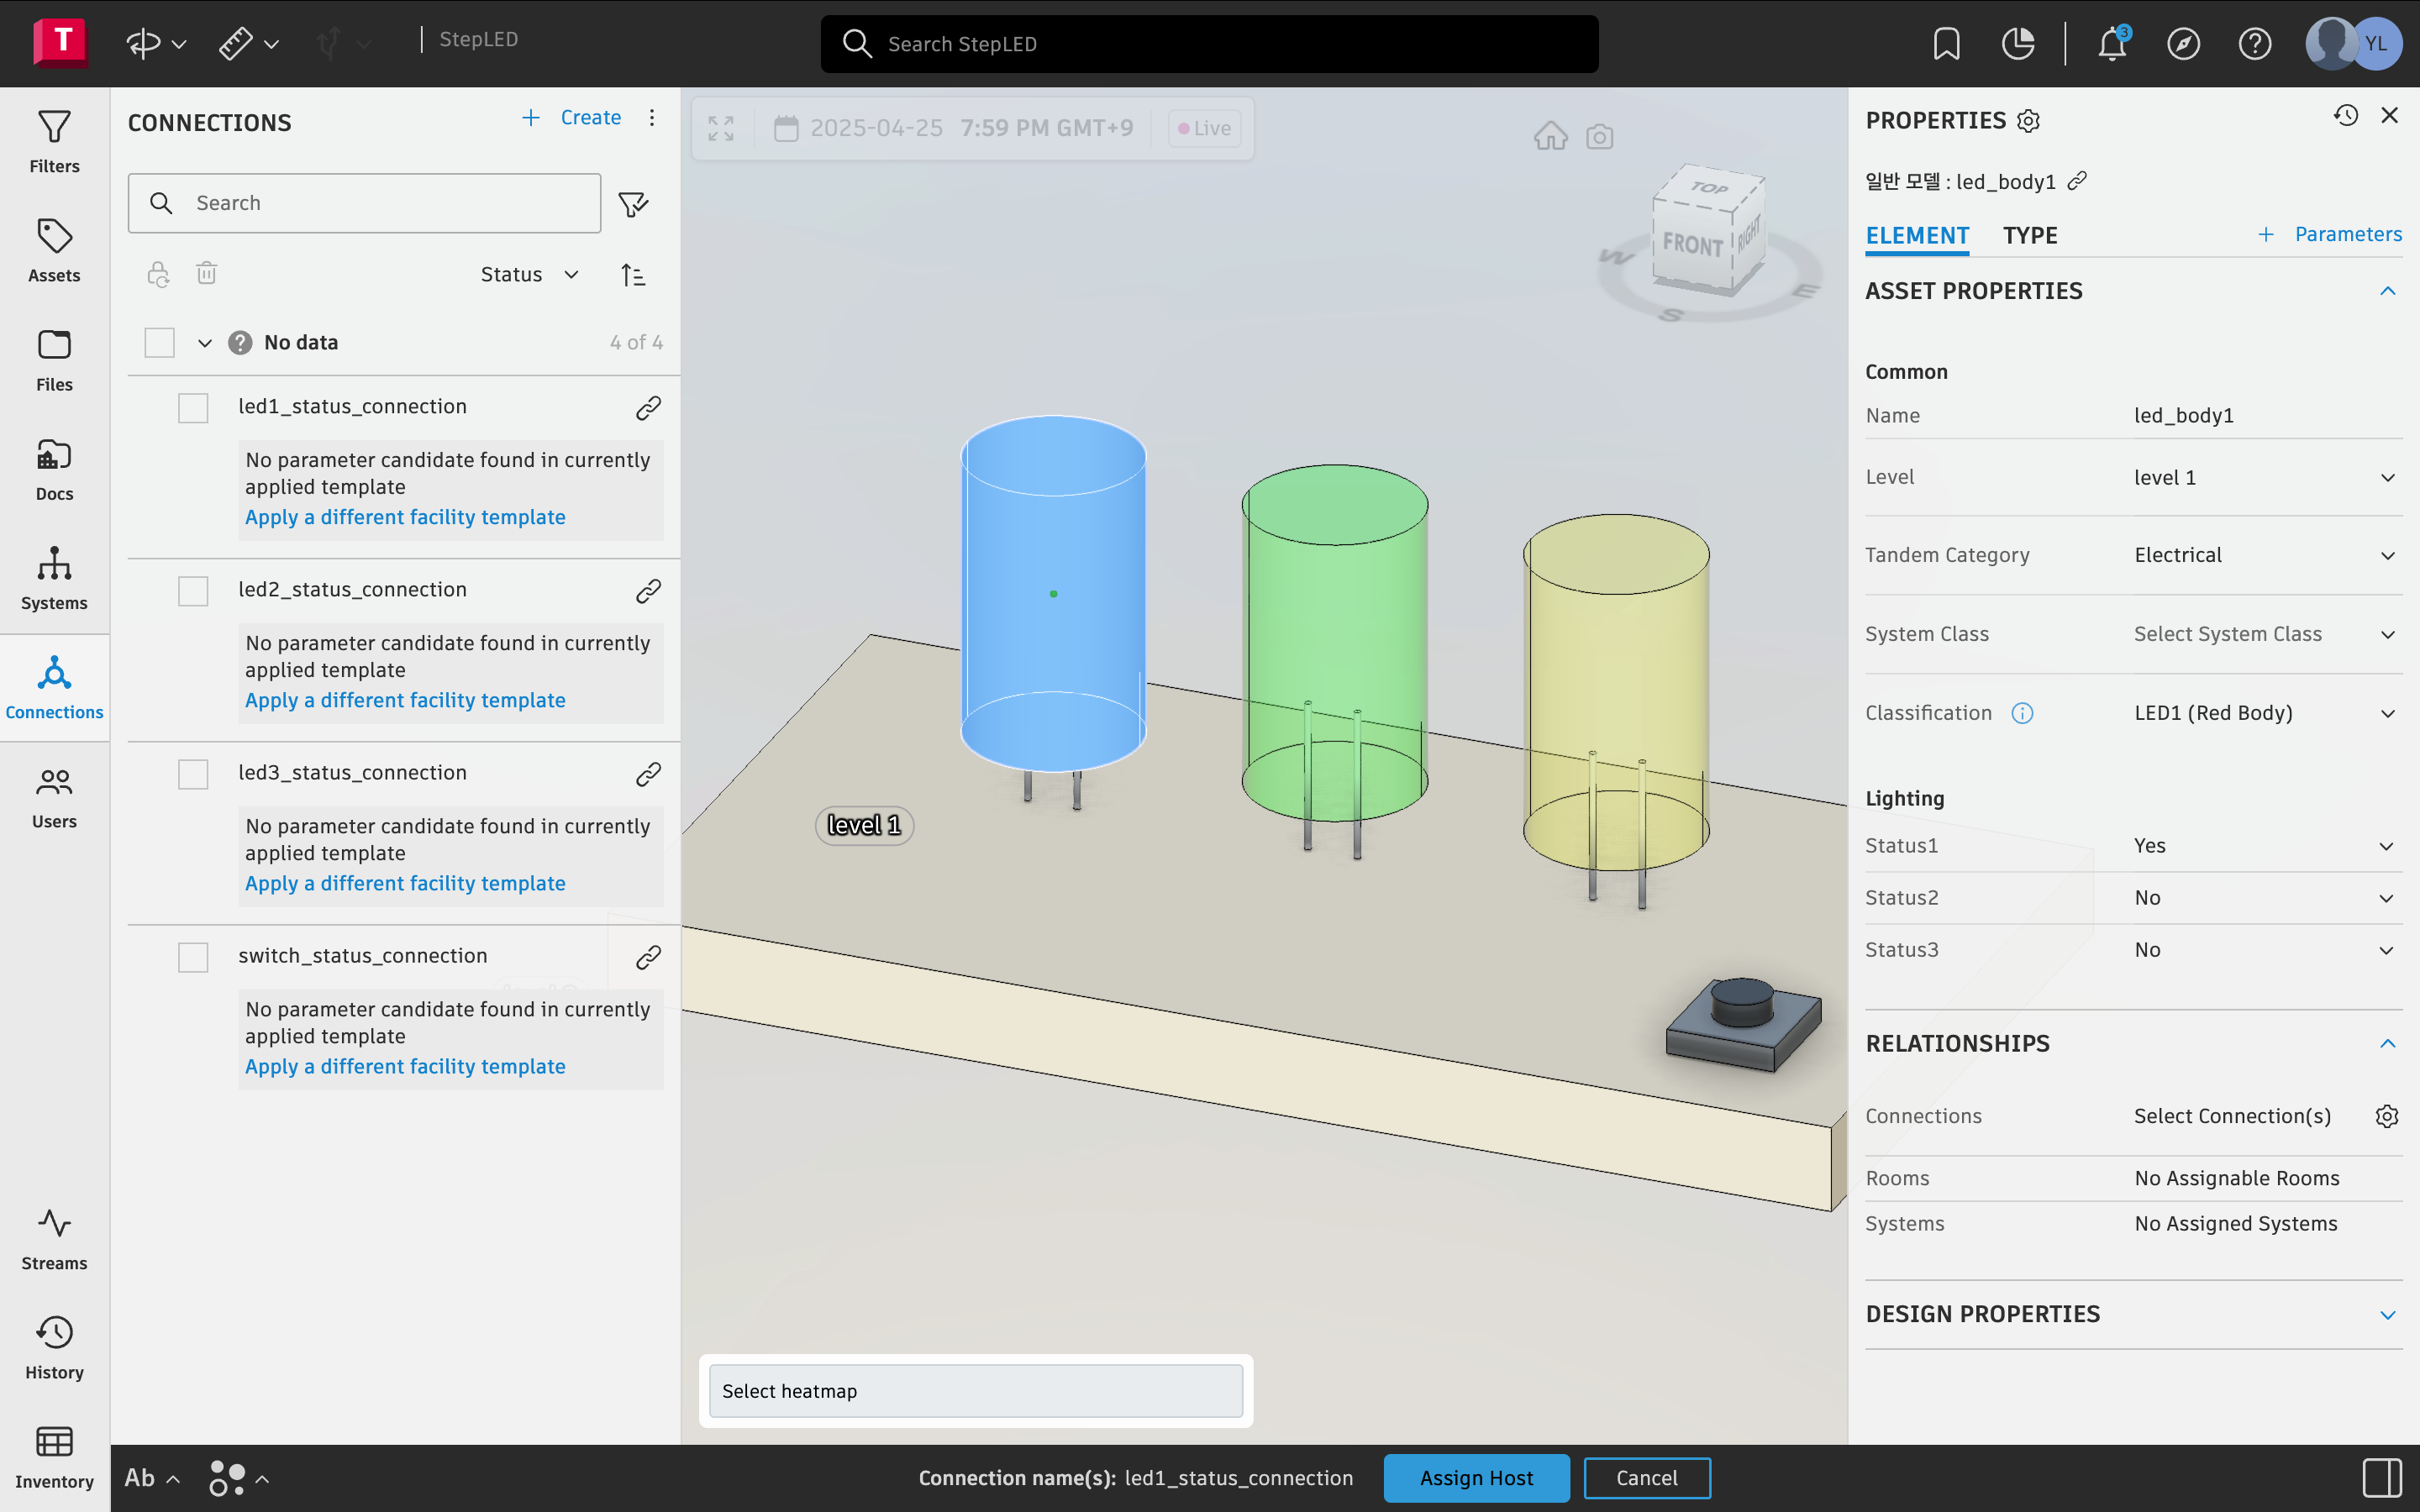
Task: Open the notifications bell
Action: [2111, 44]
